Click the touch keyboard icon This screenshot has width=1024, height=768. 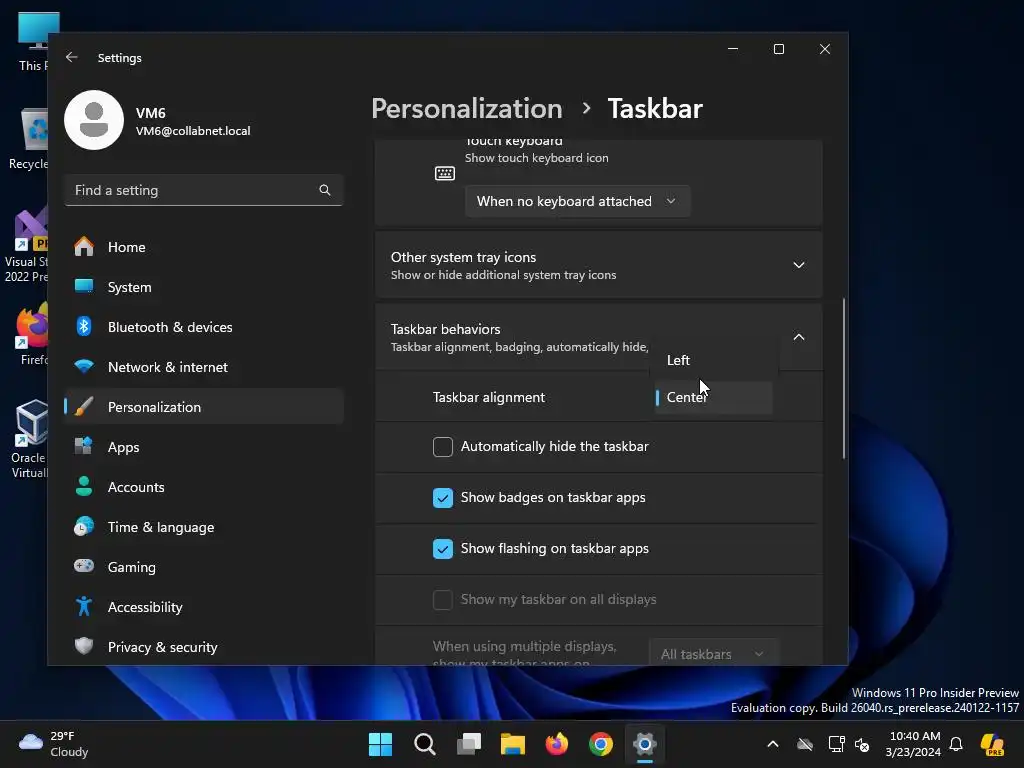[x=445, y=173]
